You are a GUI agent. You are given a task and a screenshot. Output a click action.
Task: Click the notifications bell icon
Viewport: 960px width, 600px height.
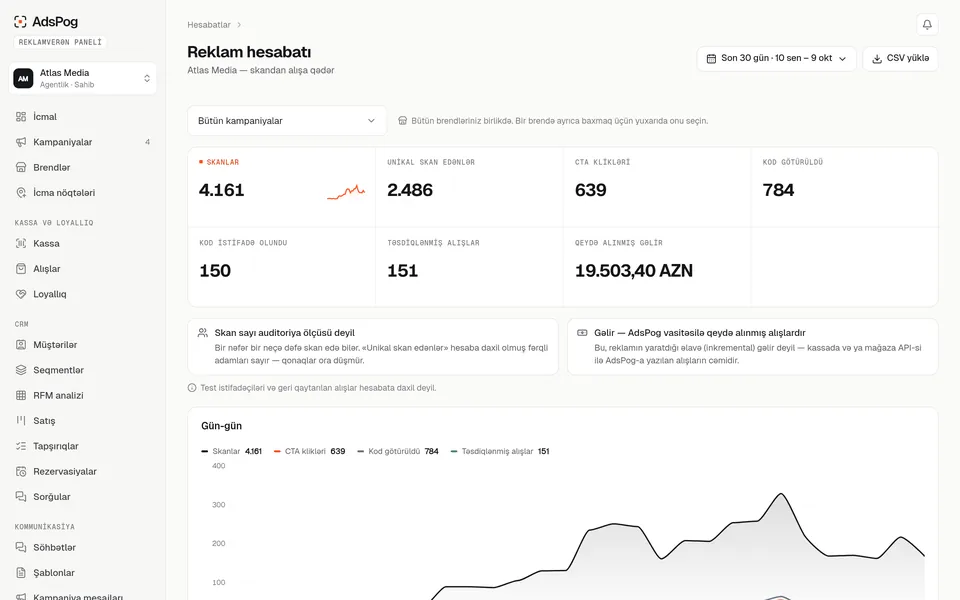(927, 24)
